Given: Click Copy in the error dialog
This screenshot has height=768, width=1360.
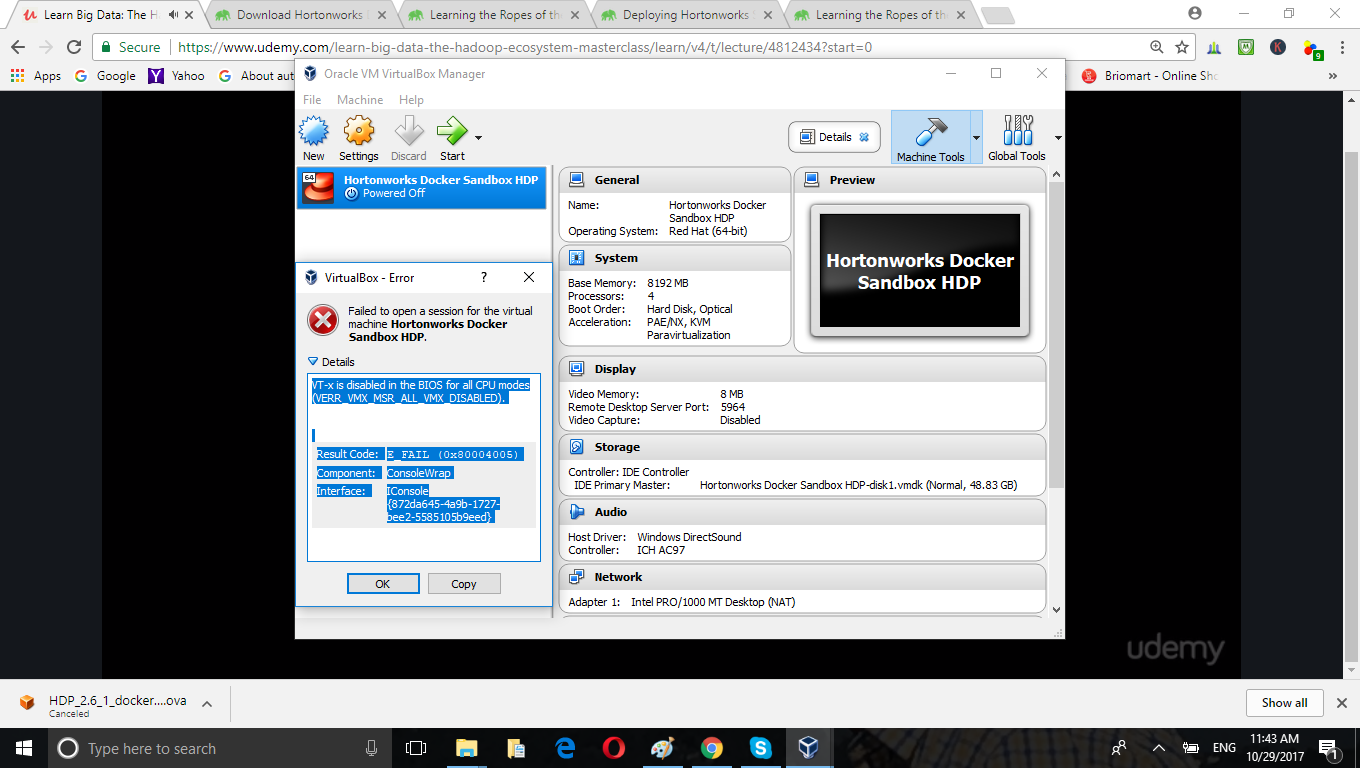Looking at the screenshot, I should tap(464, 584).
